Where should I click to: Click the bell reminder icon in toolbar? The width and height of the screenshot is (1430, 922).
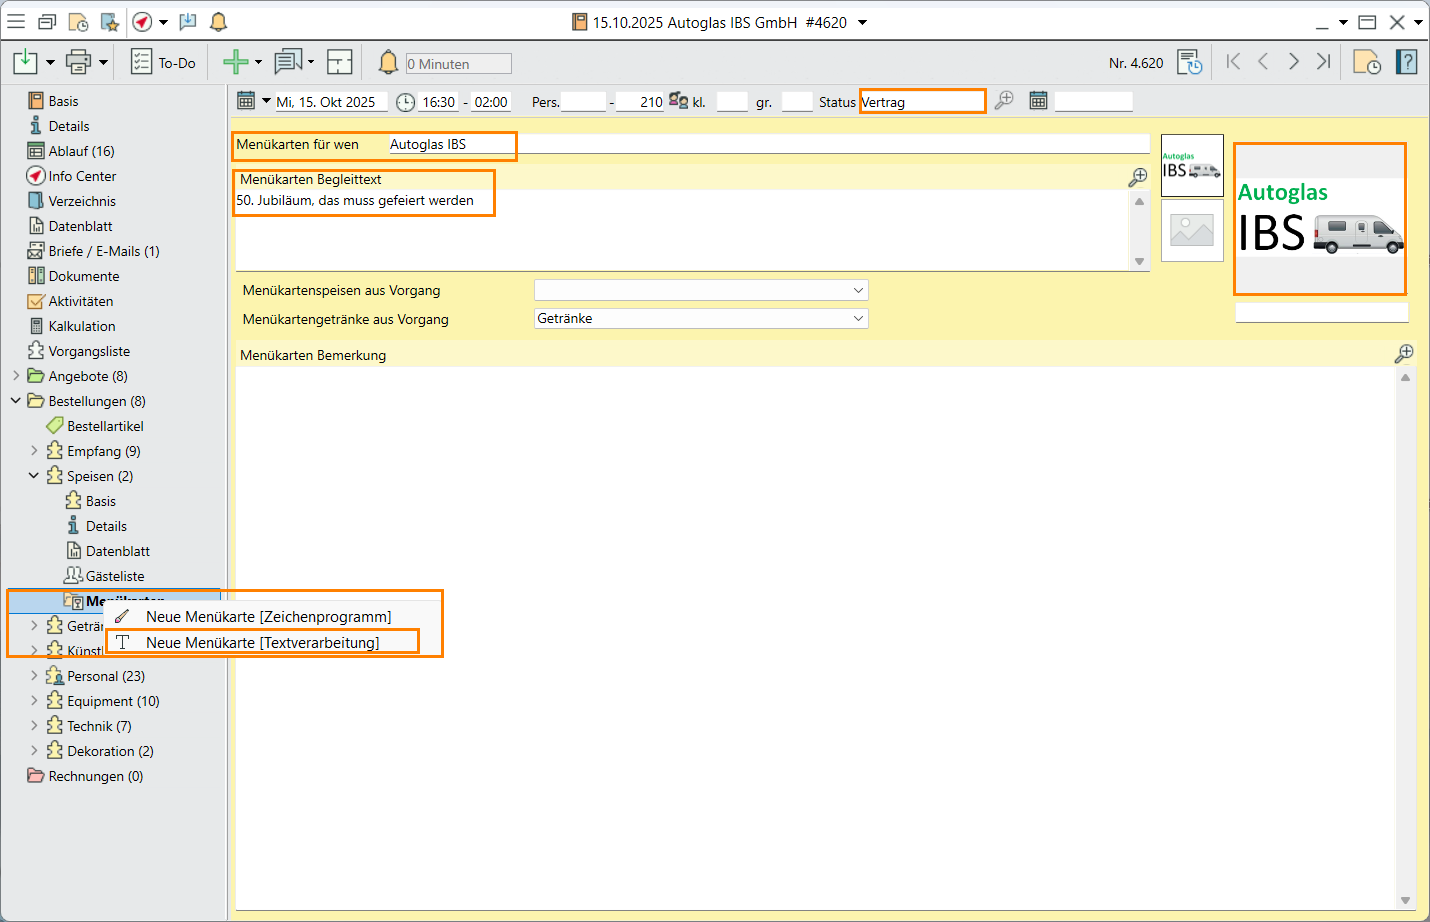pos(388,63)
